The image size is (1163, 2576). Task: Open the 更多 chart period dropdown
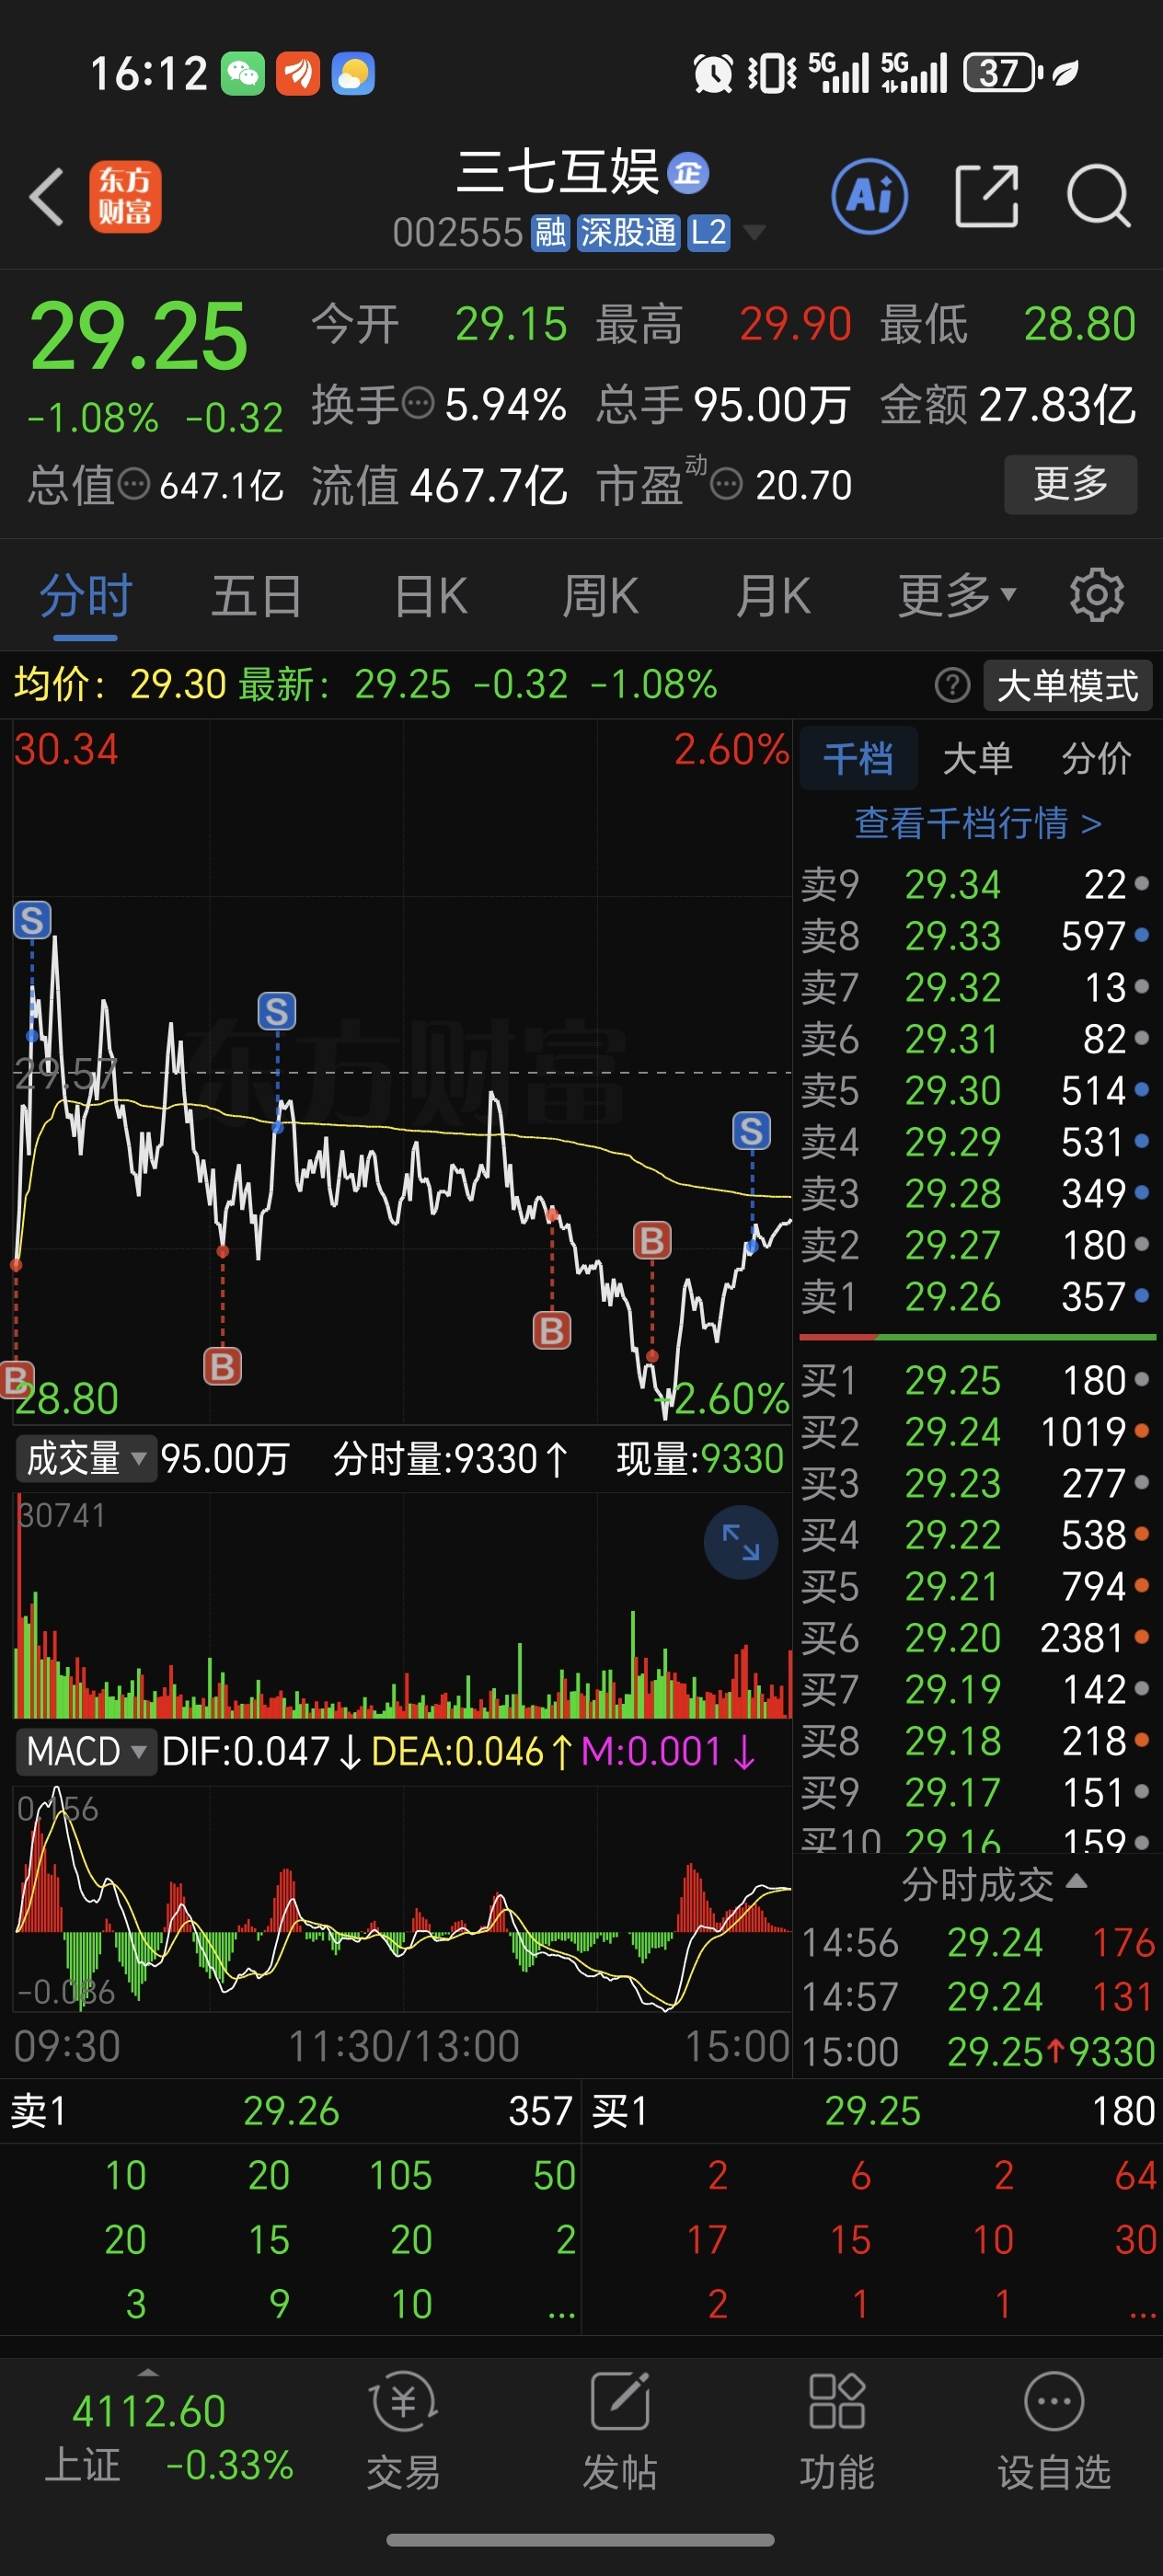pos(957,596)
